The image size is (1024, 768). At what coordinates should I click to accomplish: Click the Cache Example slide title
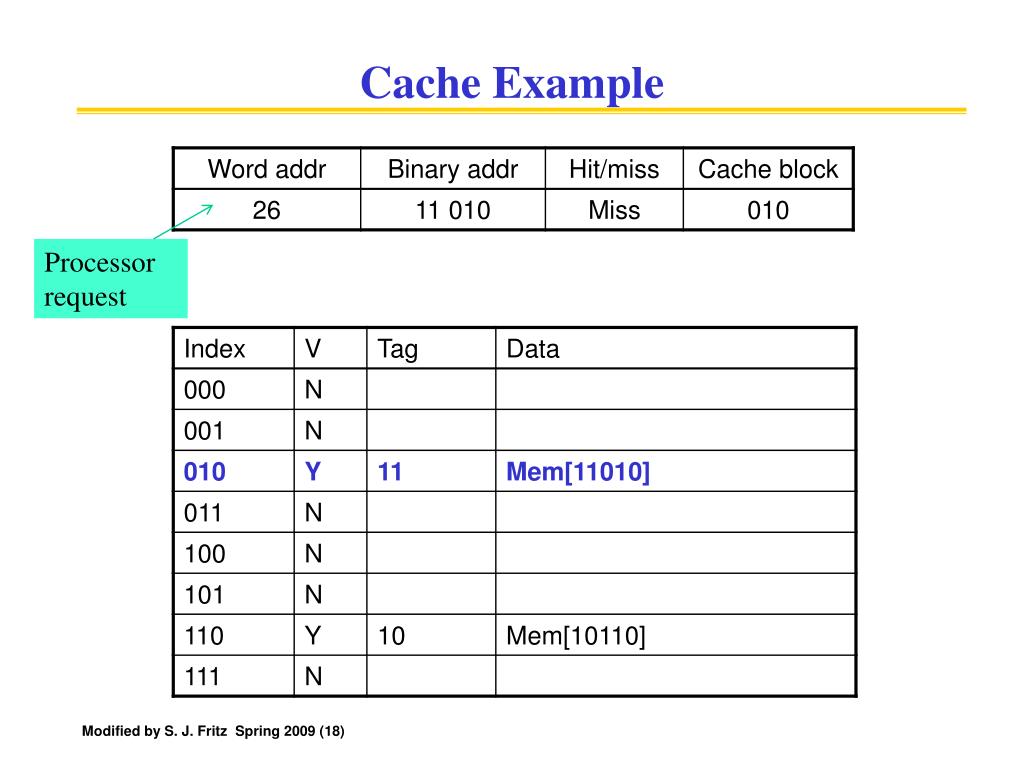tap(512, 84)
